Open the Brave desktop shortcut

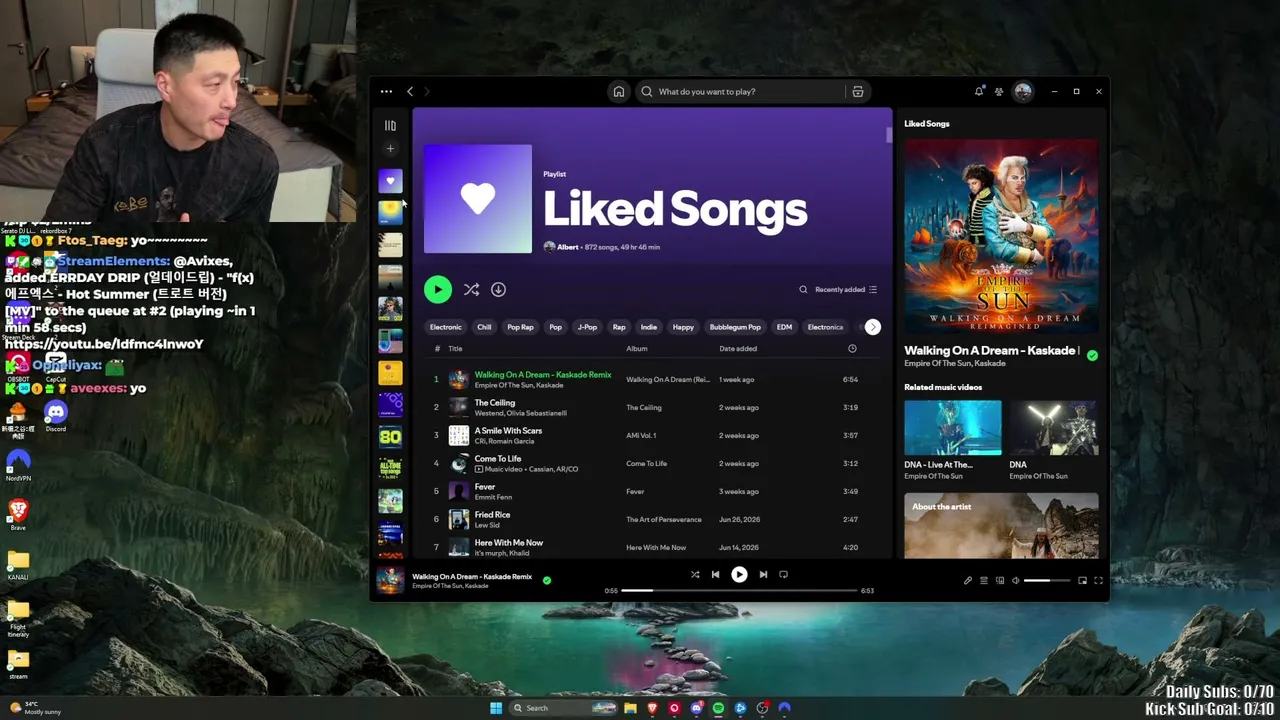click(18, 515)
